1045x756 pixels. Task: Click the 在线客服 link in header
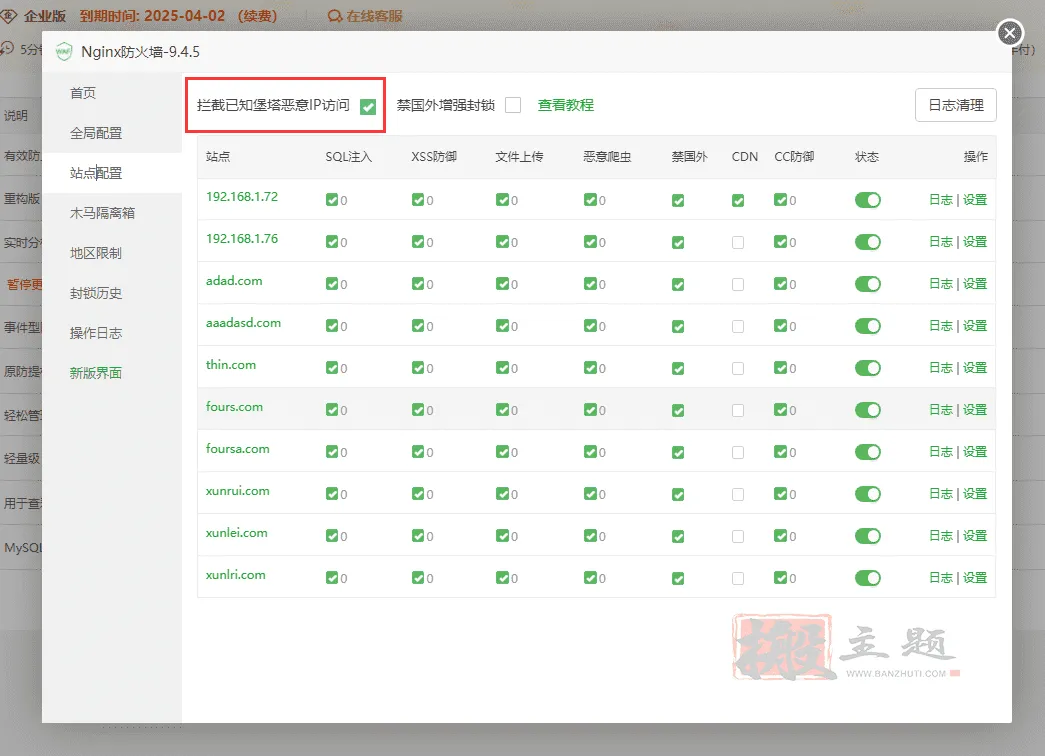tap(374, 16)
